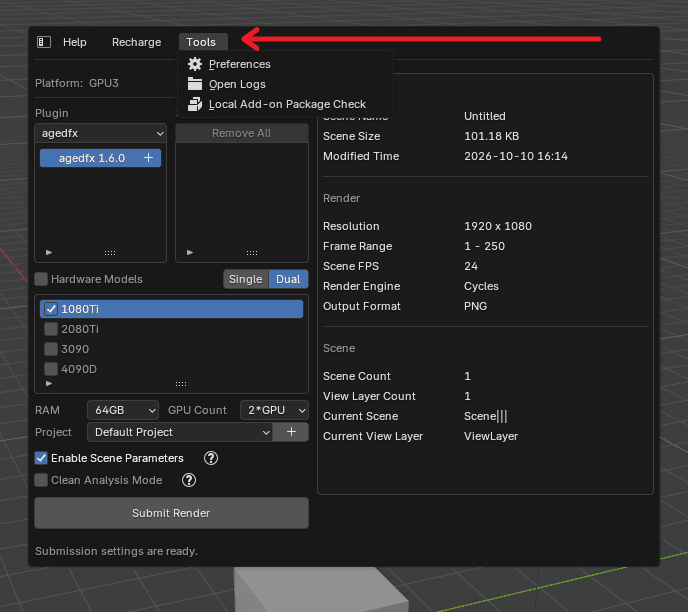Open the GPU Count 2*GPU dropdown
Viewport: 688px width, 612px height.
coord(274,410)
